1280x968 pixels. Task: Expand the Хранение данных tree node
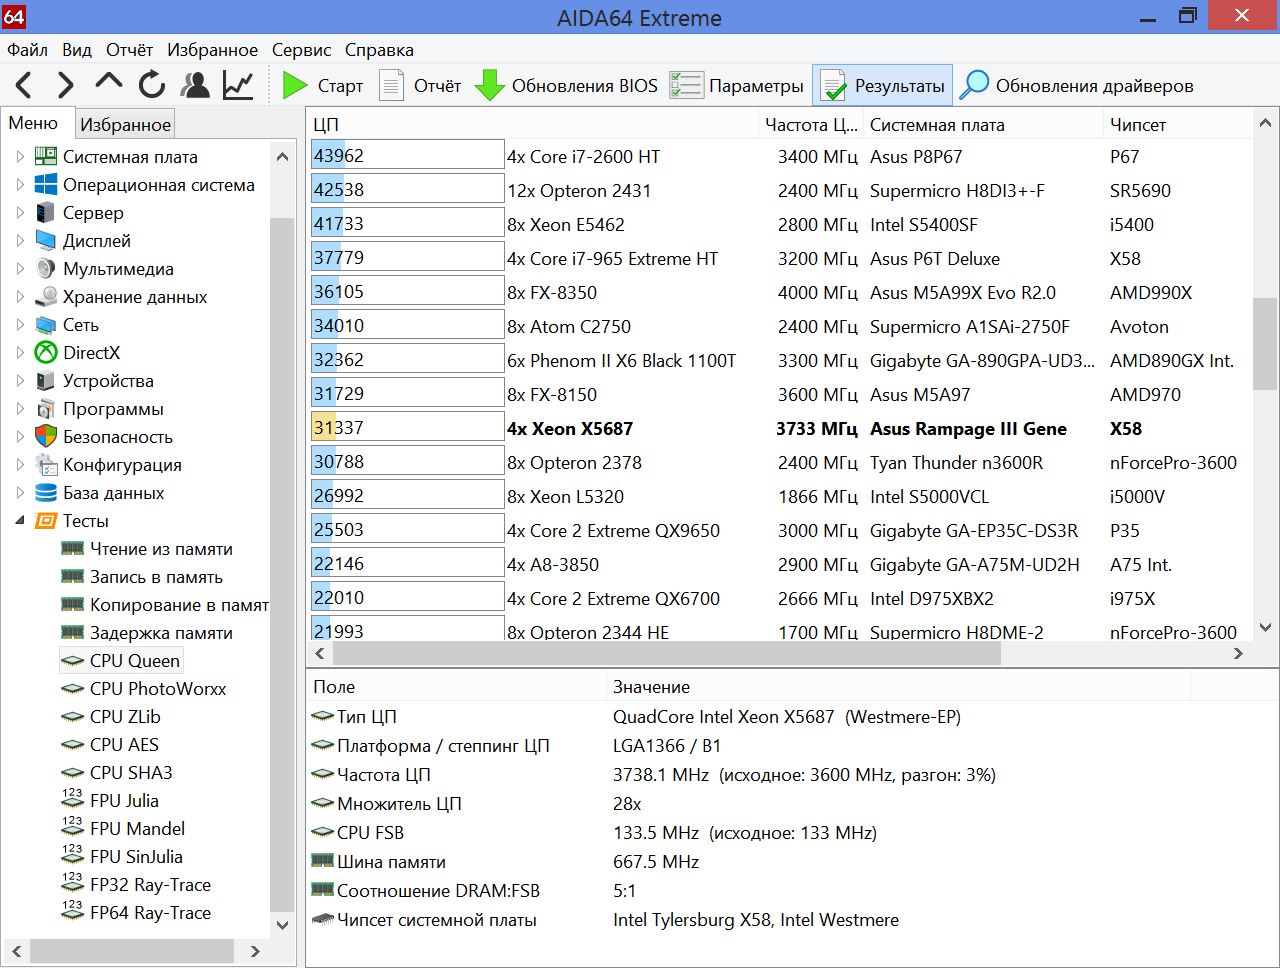click(20, 297)
